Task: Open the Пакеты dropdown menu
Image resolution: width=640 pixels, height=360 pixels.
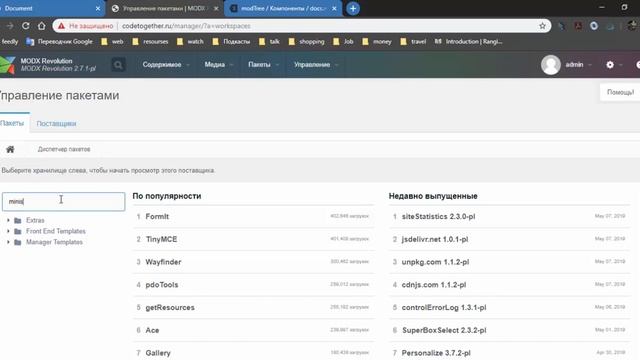Action: tap(263, 64)
